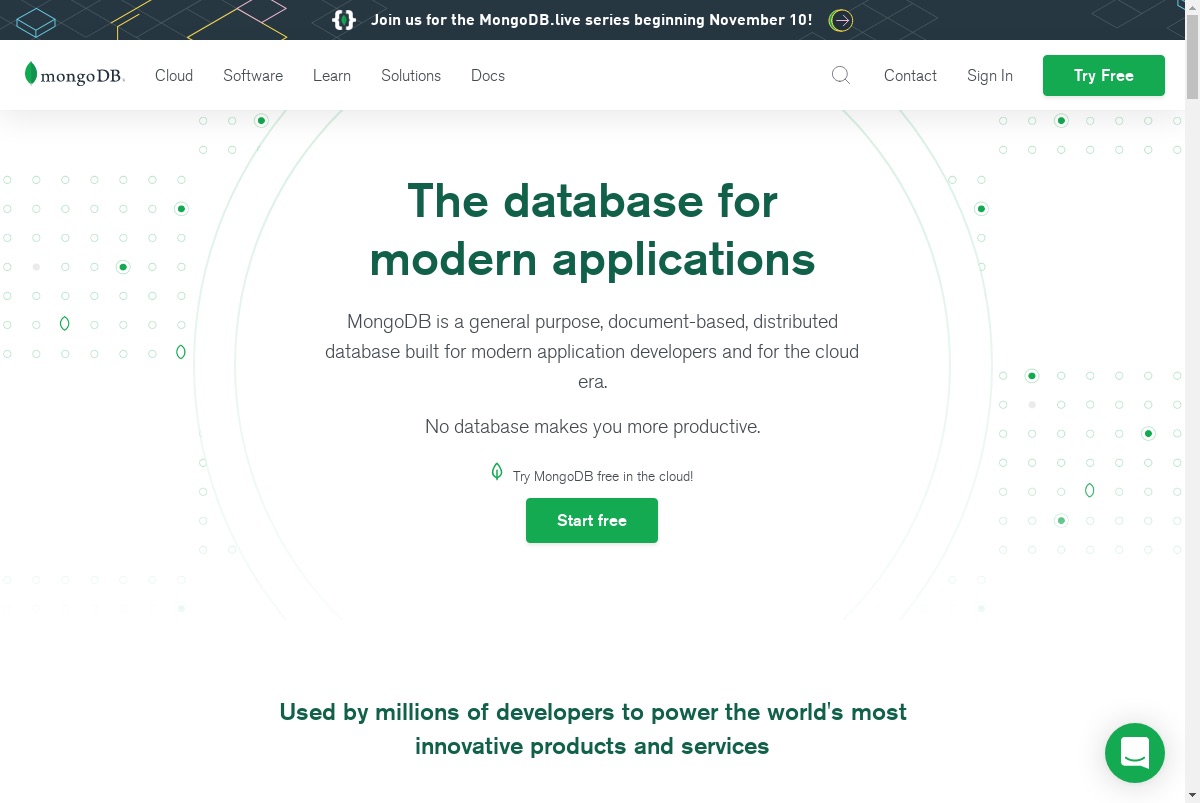Open the Software menu
Screen dimensions: 1200x803
pyautogui.click(x=253, y=75)
